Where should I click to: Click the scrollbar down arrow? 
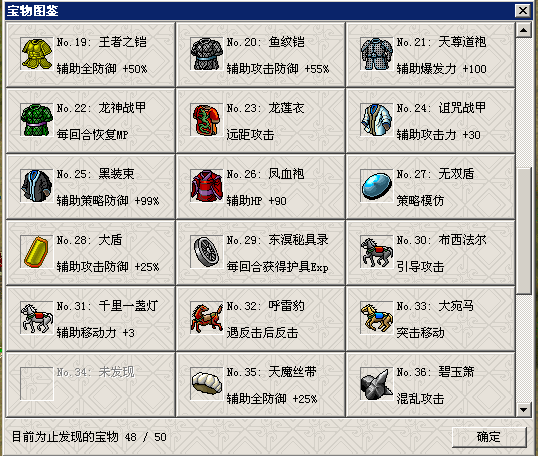524,409
